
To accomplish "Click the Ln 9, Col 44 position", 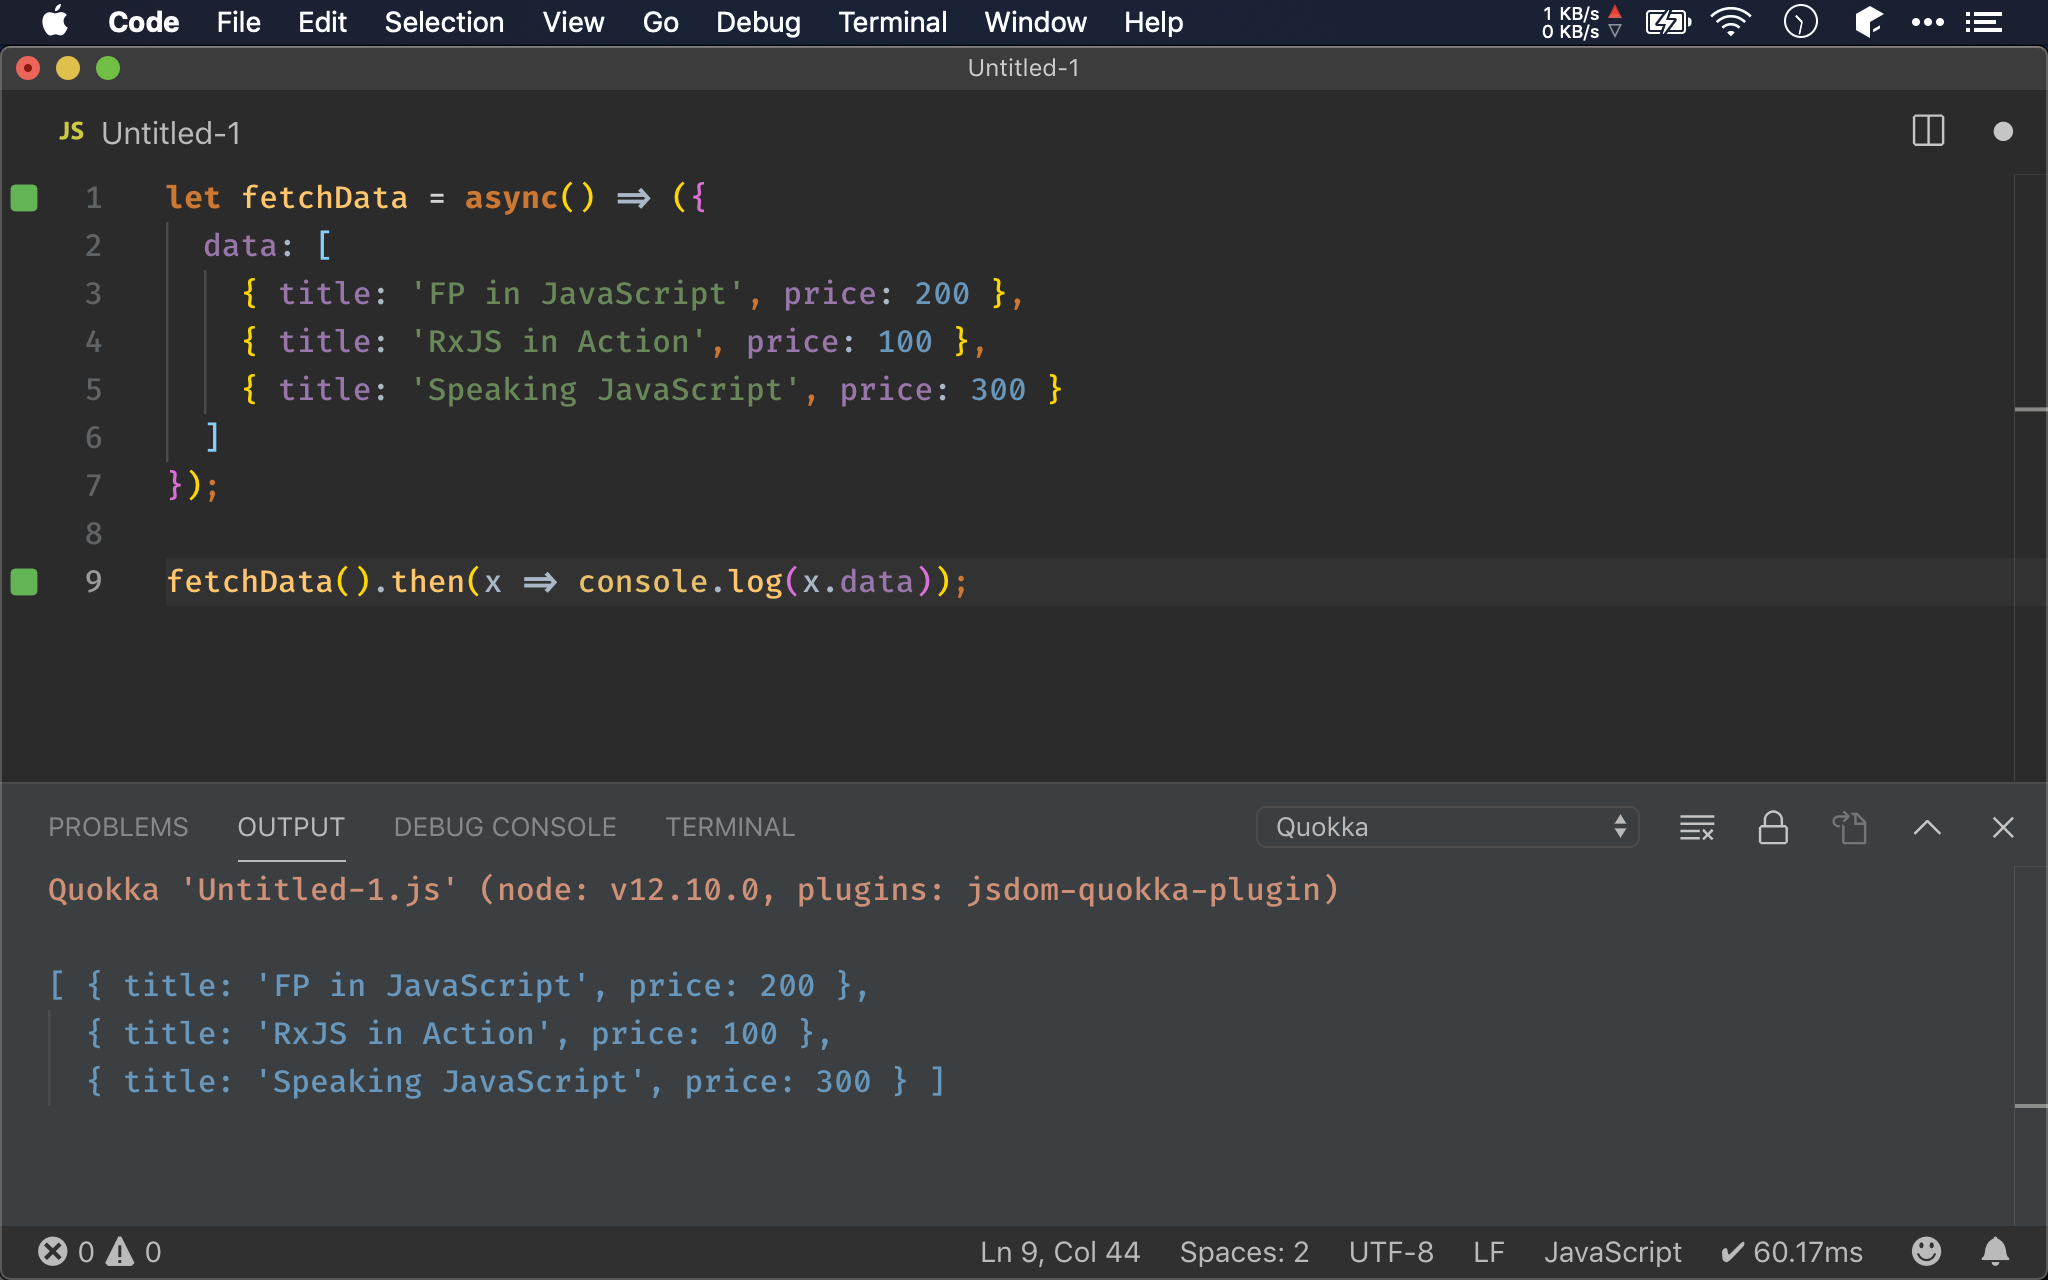I will point(1060,1252).
